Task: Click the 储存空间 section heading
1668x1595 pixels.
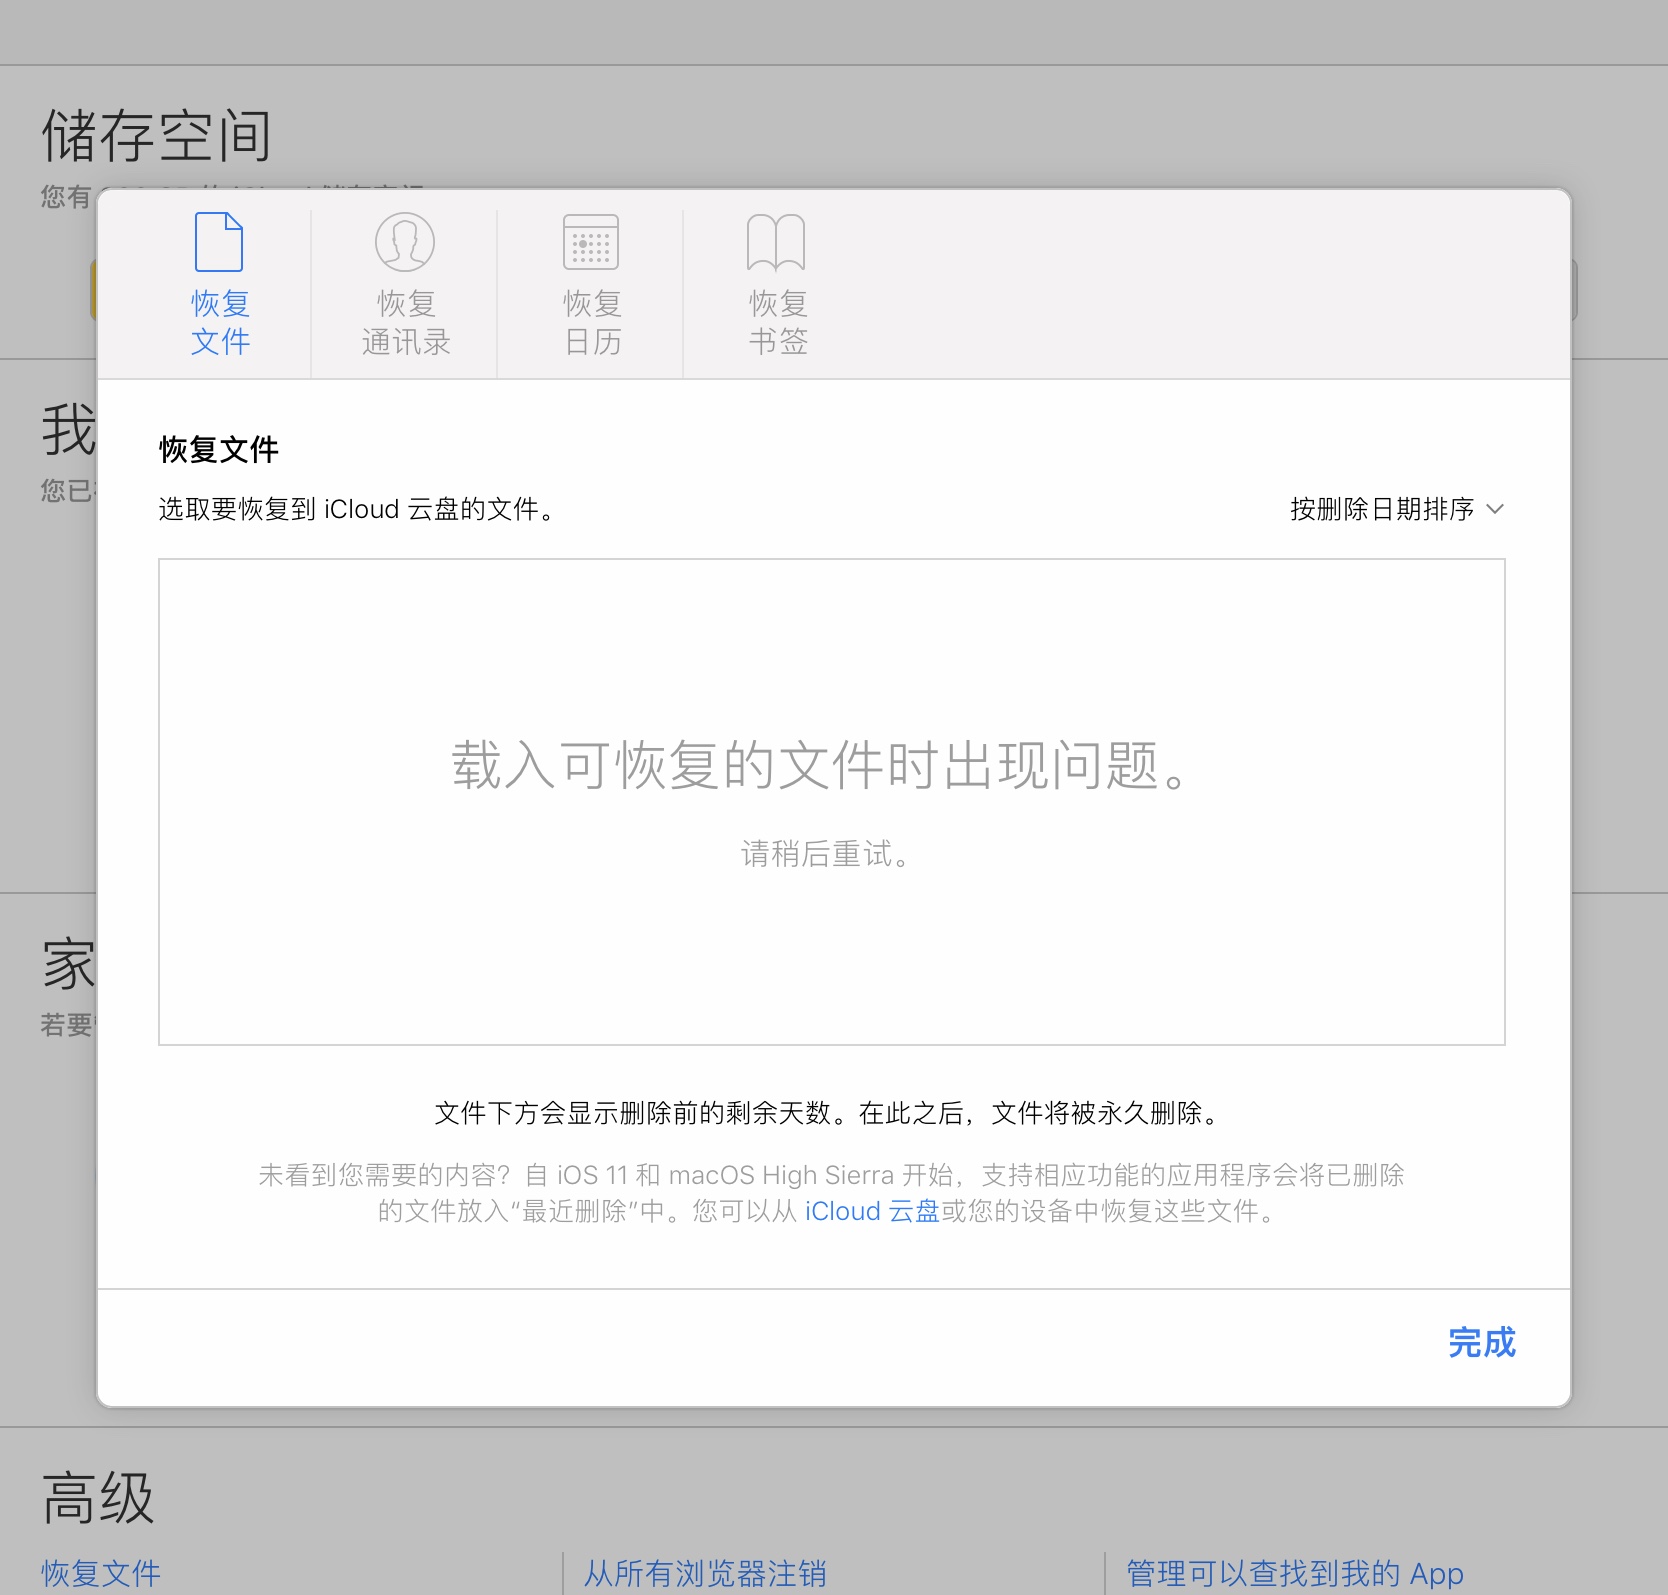Action: (x=157, y=136)
